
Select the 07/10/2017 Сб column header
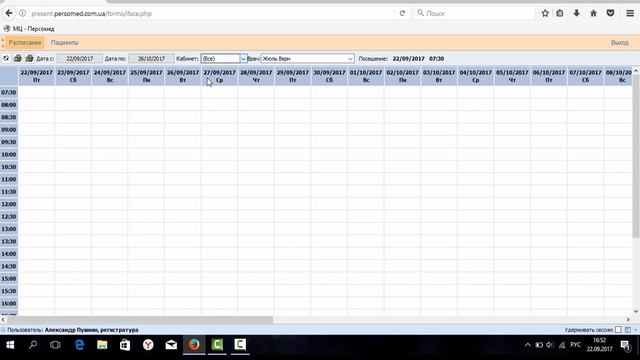[585, 76]
